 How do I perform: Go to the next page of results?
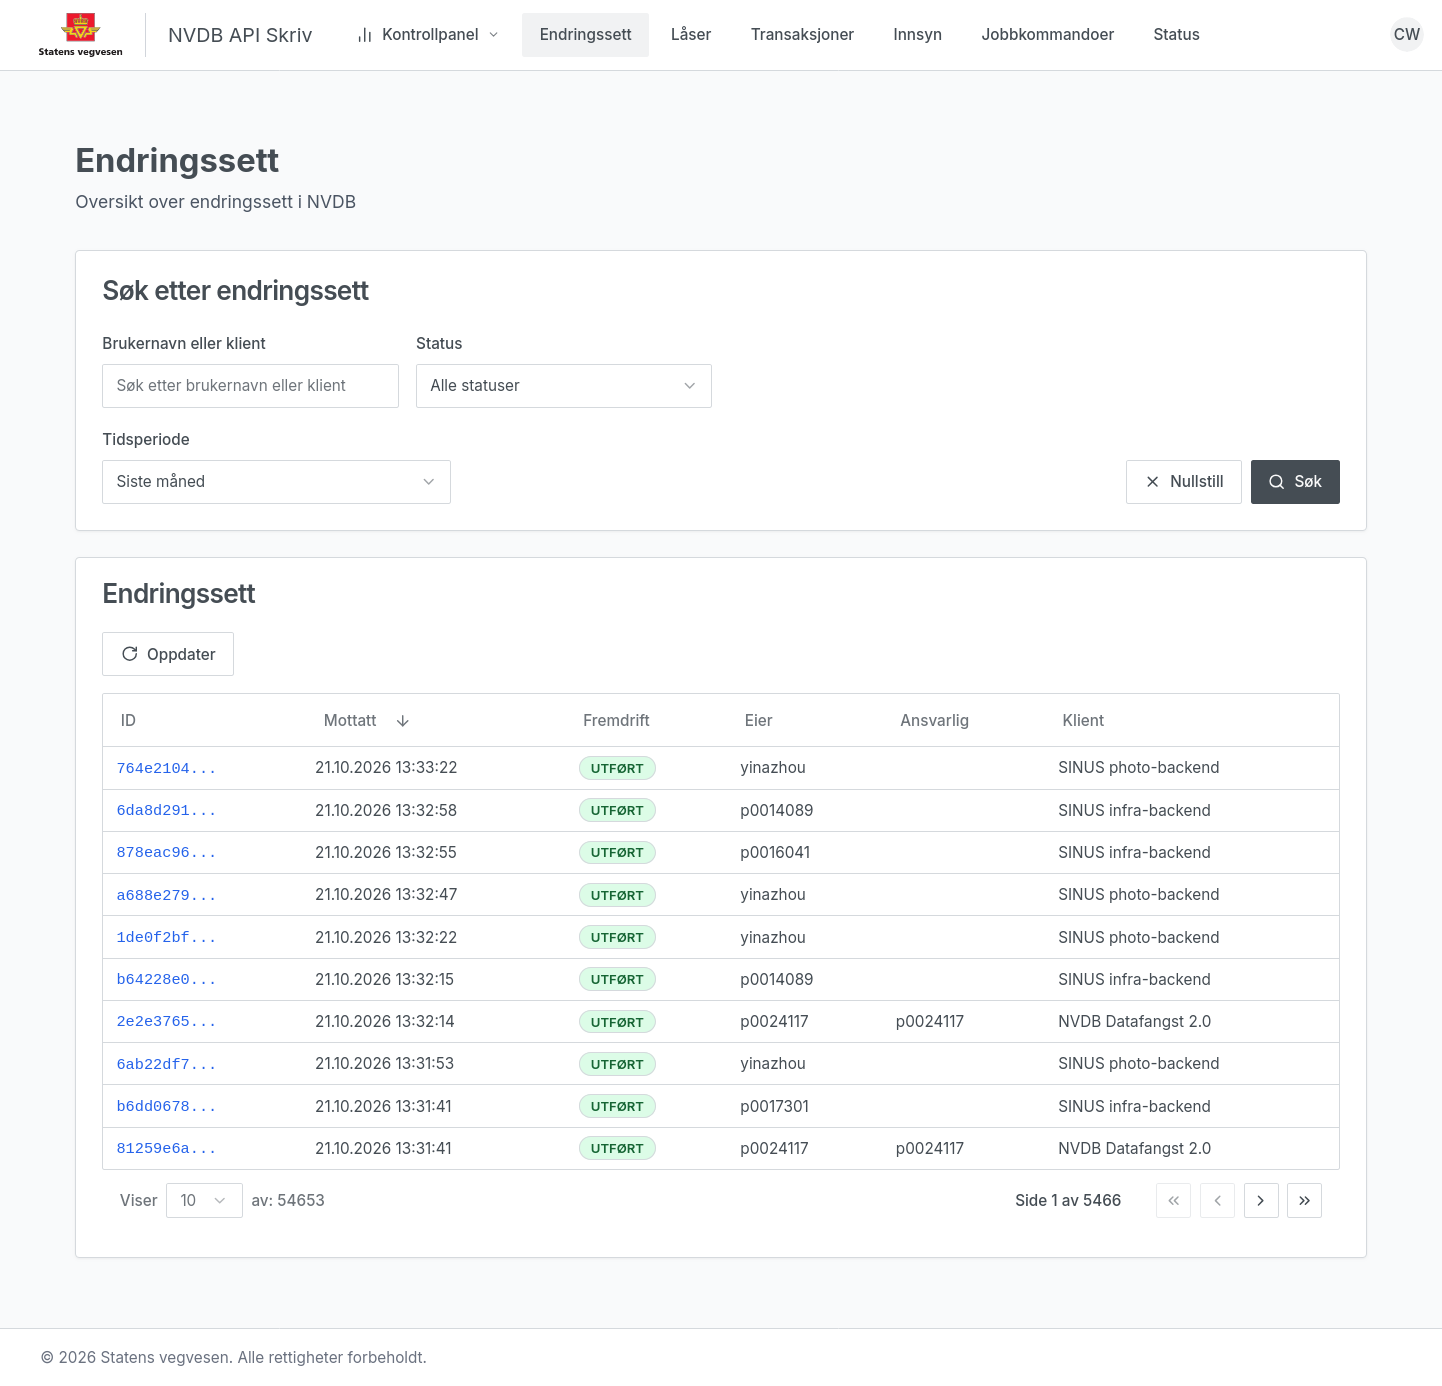click(1261, 1200)
